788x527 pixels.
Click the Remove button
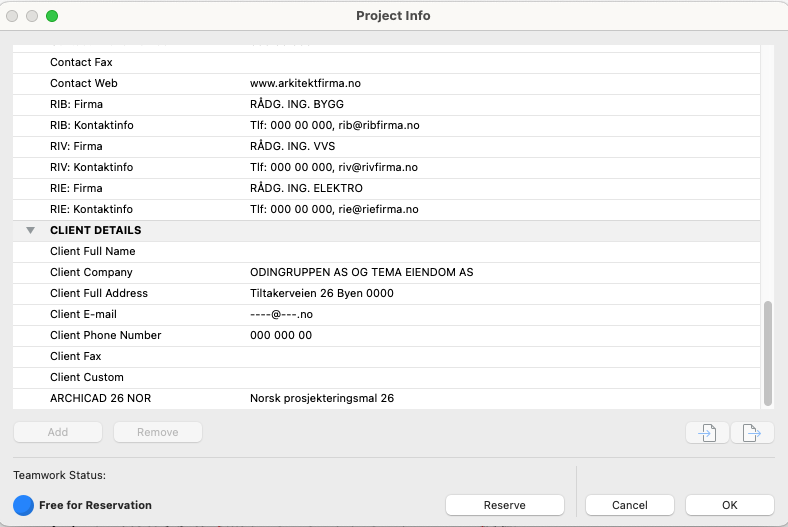click(157, 432)
